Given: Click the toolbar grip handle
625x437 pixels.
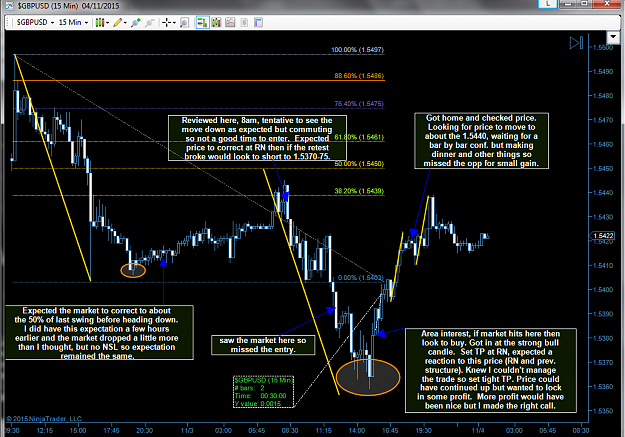Looking at the screenshot, I should tap(8, 22).
